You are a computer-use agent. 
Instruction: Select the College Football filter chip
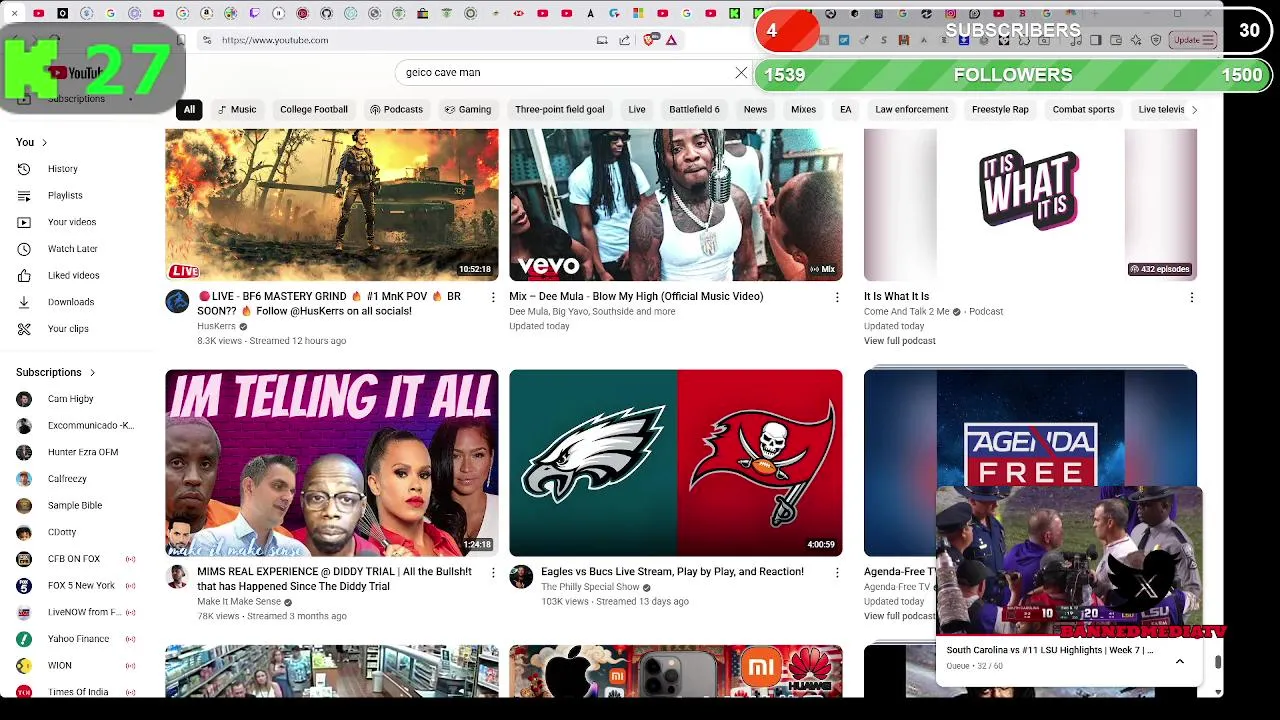pyautogui.click(x=314, y=110)
